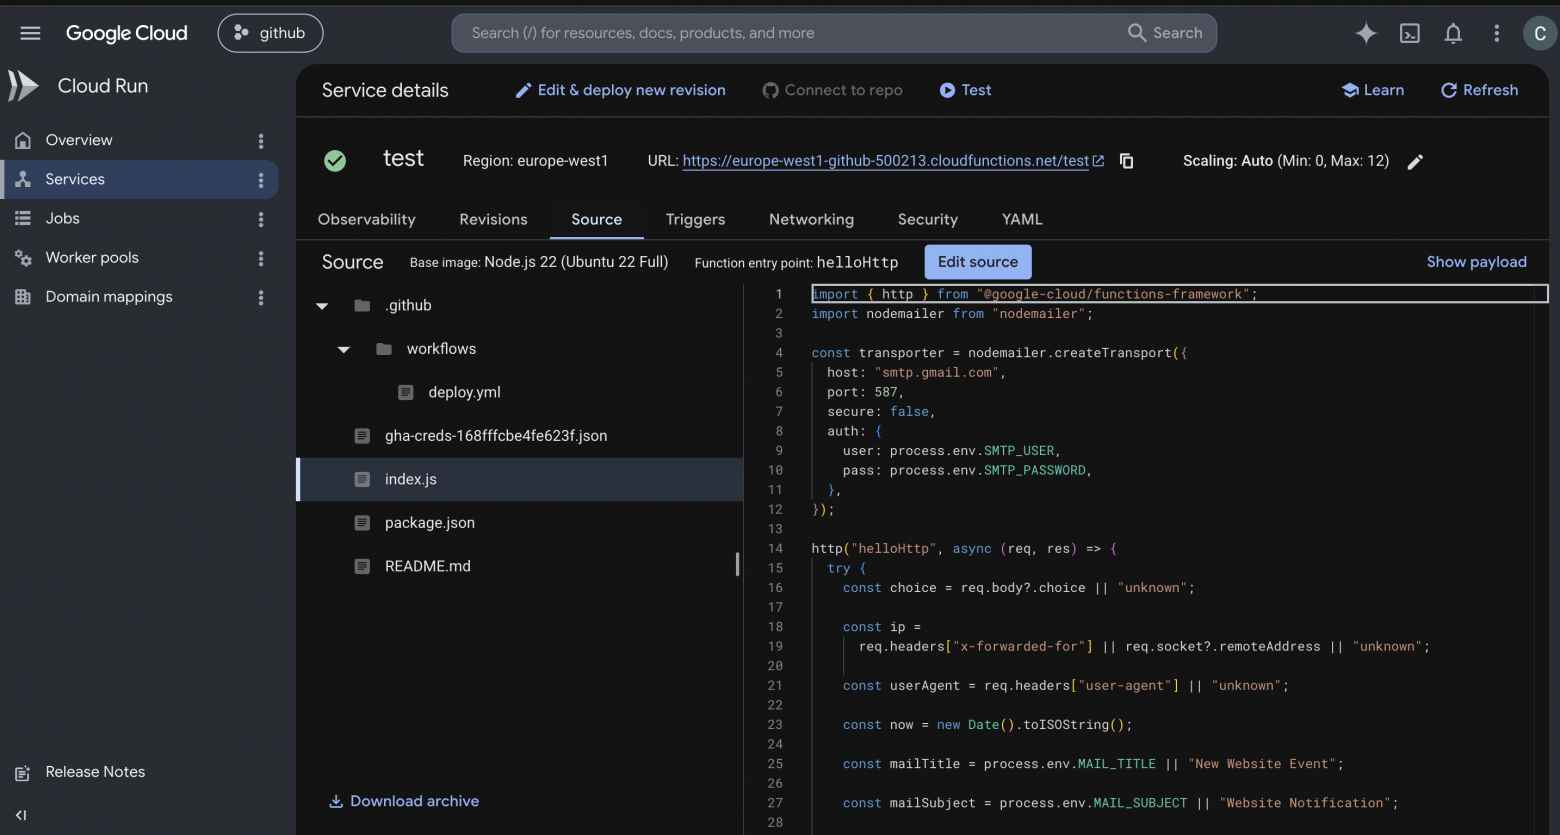Open the Learn panel

[x=1372, y=90]
